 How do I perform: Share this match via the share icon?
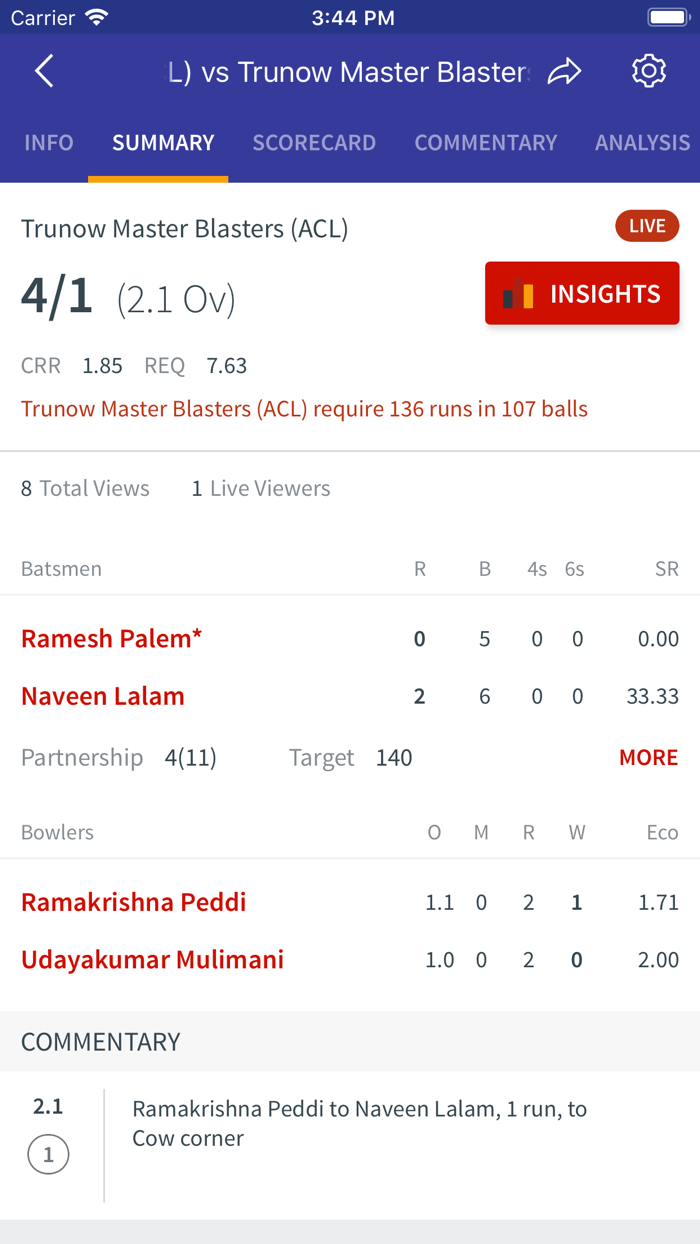pyautogui.click(x=564, y=70)
